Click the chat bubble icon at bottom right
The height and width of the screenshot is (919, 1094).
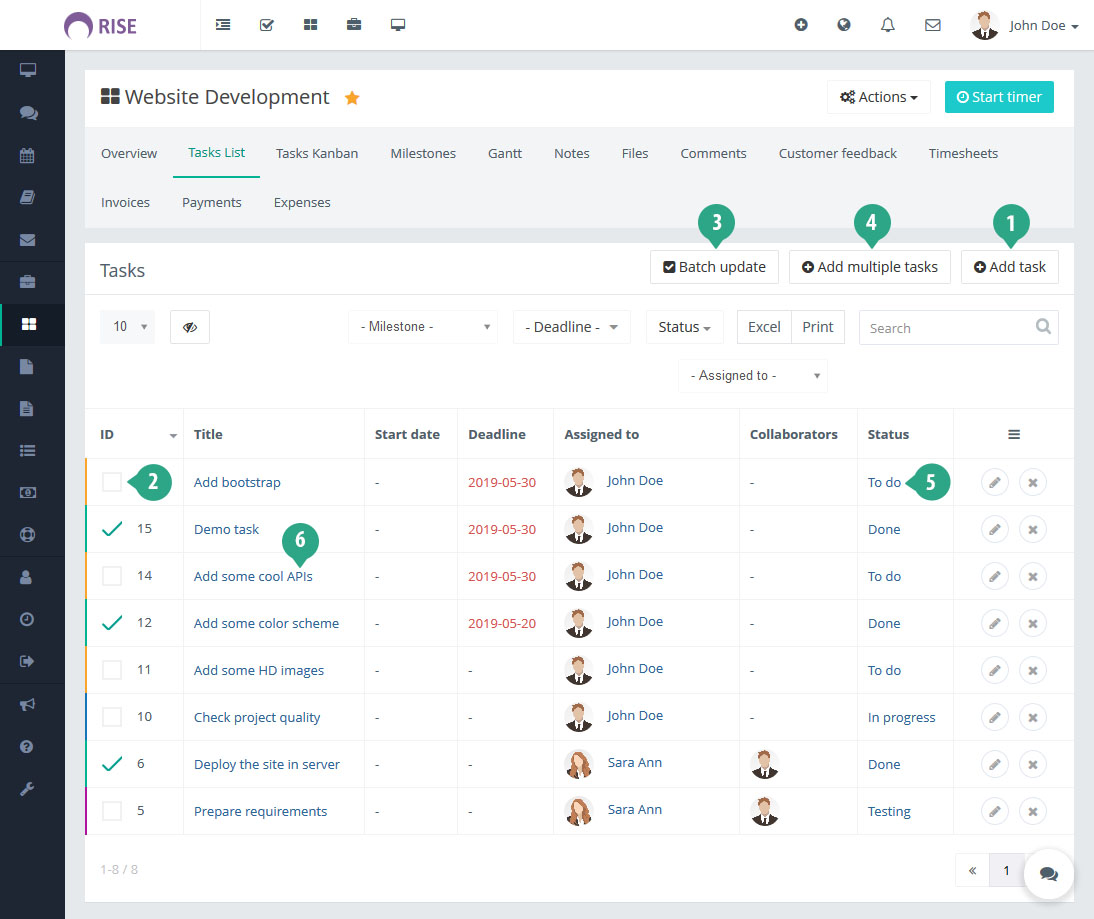point(1048,873)
